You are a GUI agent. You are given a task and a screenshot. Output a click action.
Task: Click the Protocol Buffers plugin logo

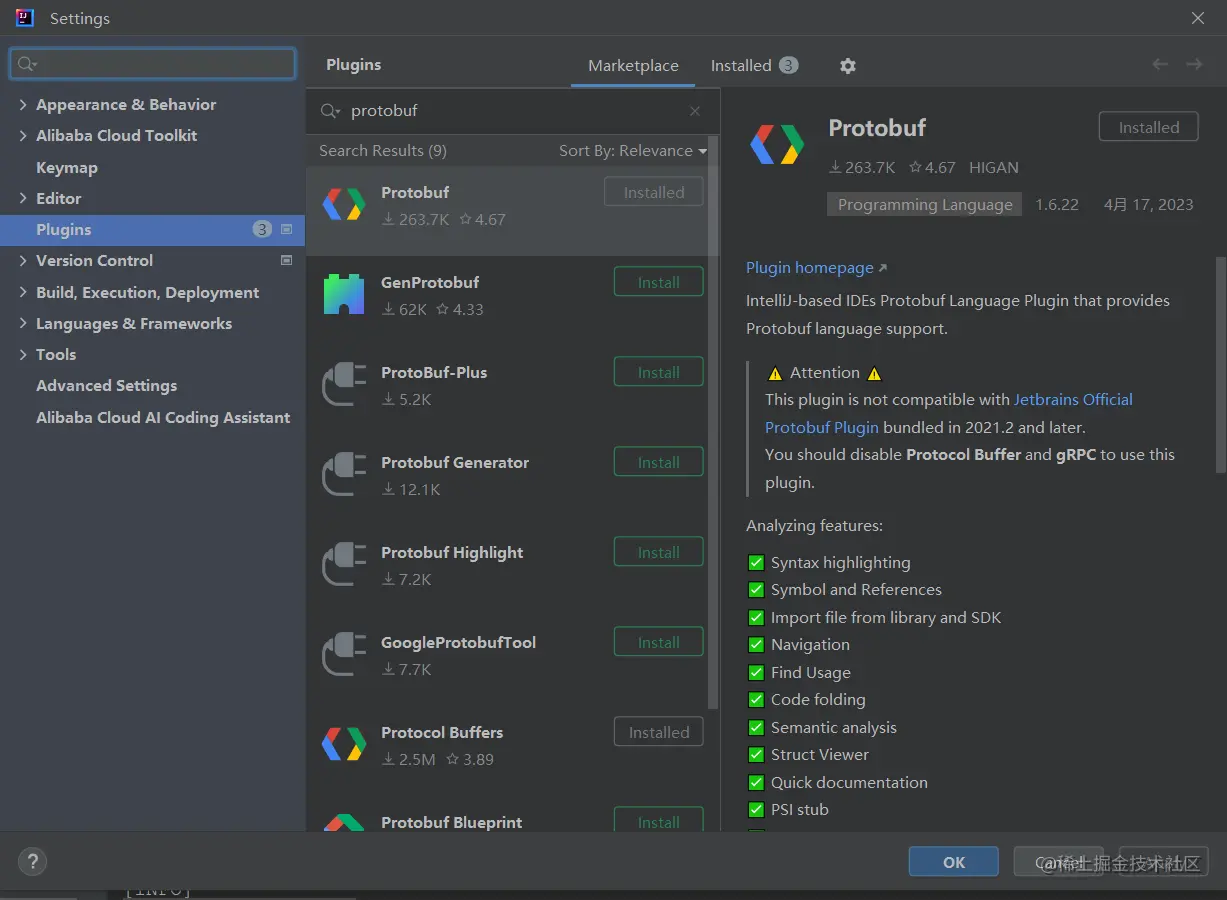click(x=343, y=745)
